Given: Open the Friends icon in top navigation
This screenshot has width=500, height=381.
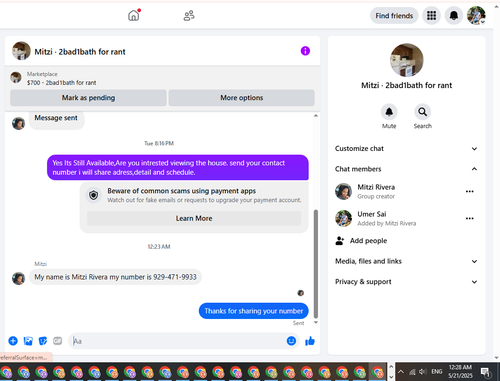Looking at the screenshot, I should (189, 16).
